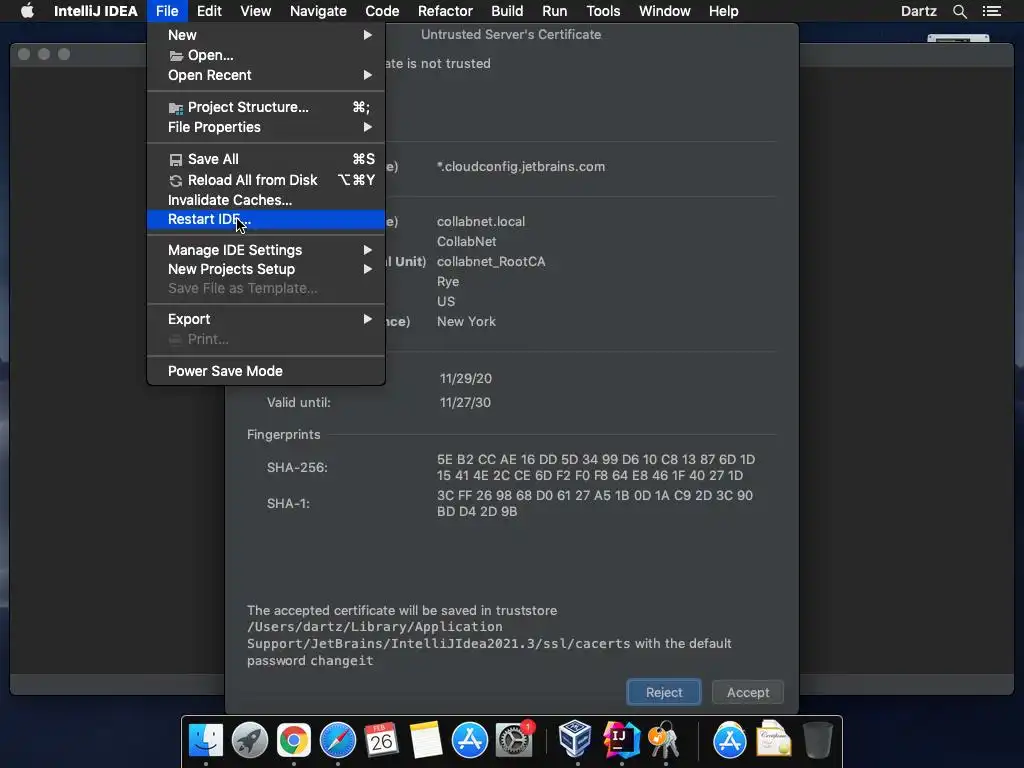Expand the File Properties submenu arrow
The height and width of the screenshot is (768, 1024).
pos(368,127)
